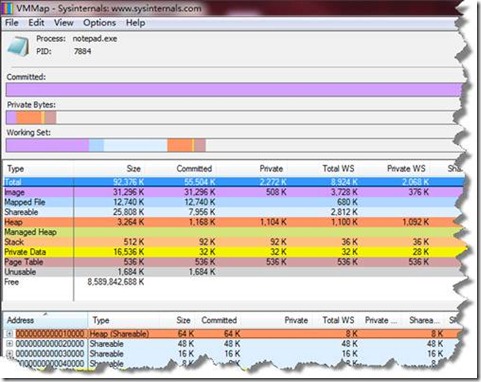Click the 16,536 K Private Data size
The image size is (481, 382).
point(129,252)
